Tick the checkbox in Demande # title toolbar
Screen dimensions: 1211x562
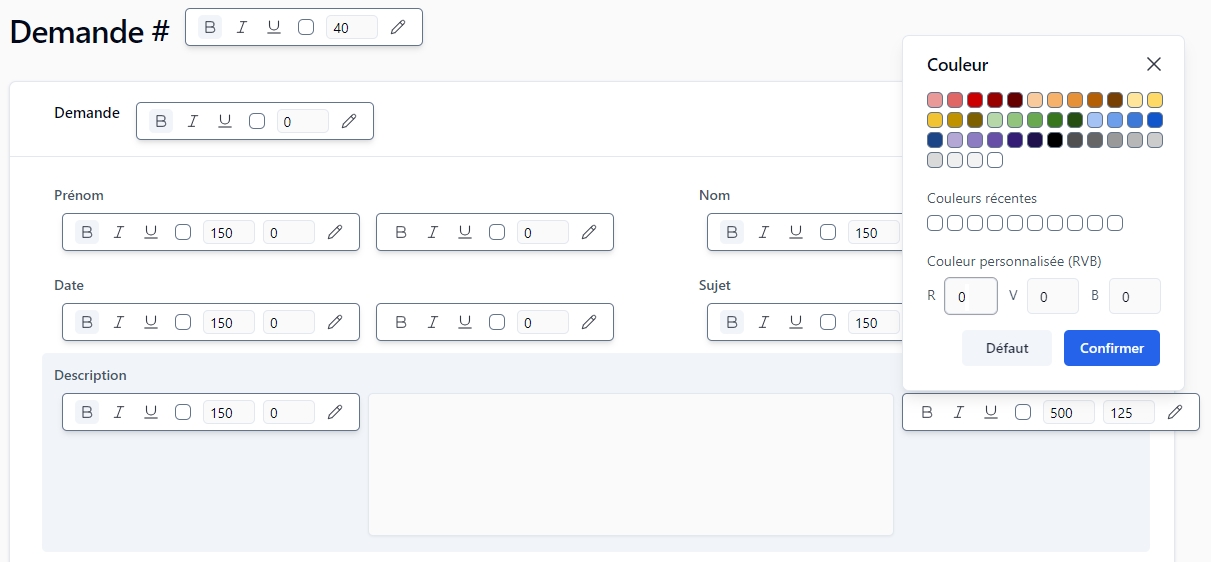(306, 27)
